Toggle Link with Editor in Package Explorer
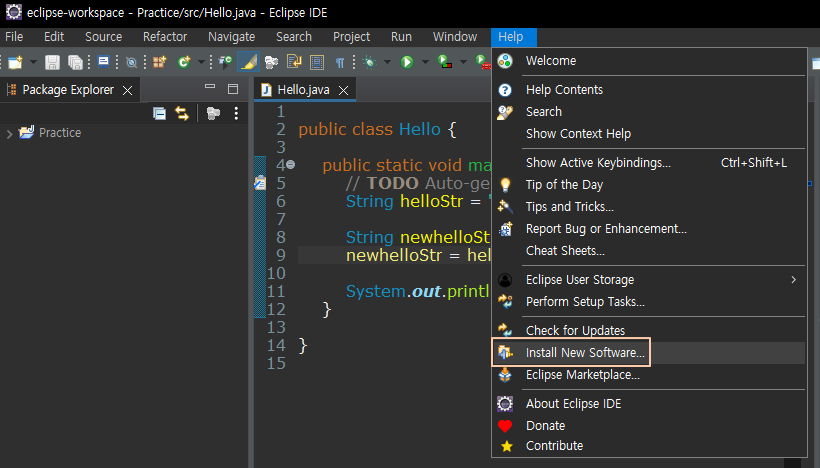The width and height of the screenshot is (820, 468). click(182, 113)
